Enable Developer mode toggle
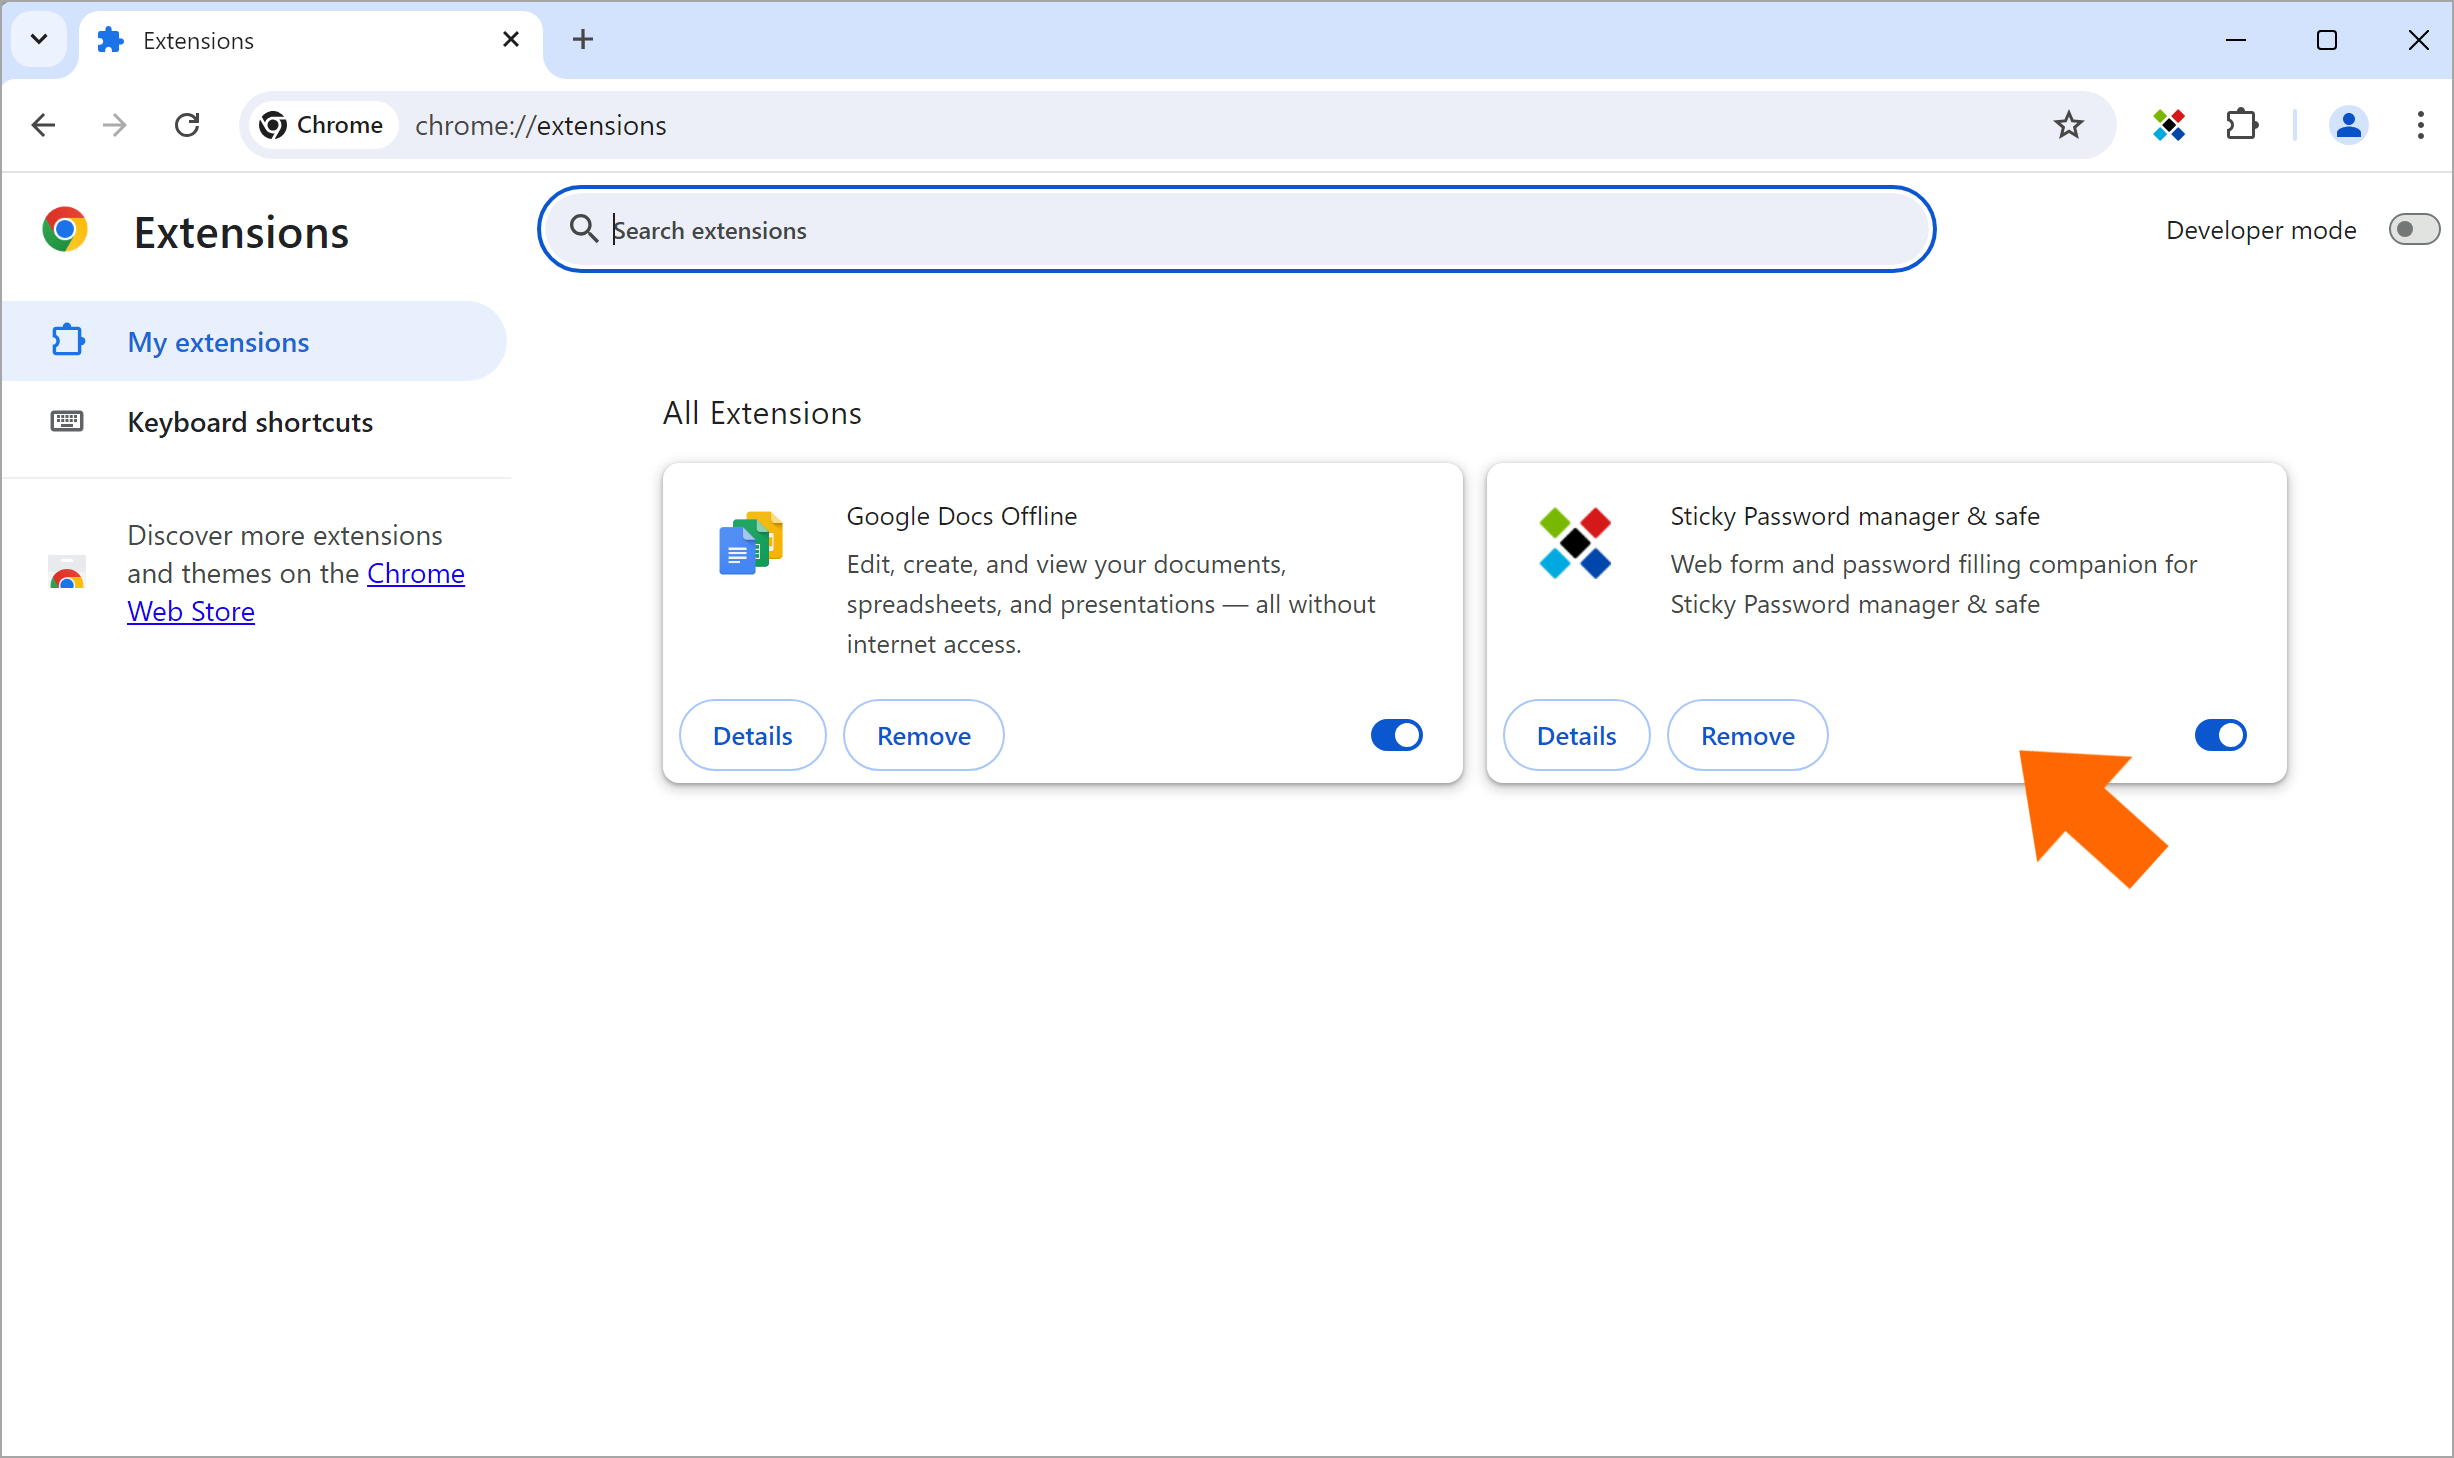Screen dimensions: 2454x1458 [2414, 230]
